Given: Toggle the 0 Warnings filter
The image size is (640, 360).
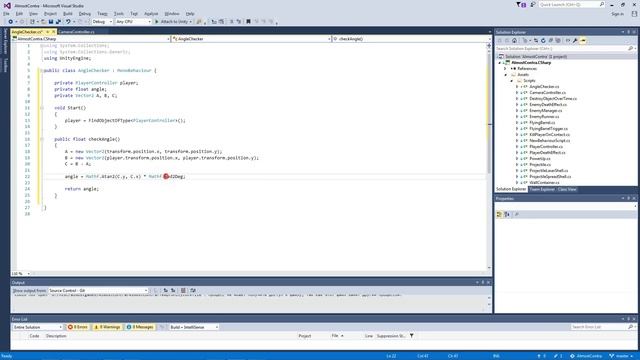Looking at the screenshot, I should (107, 327).
